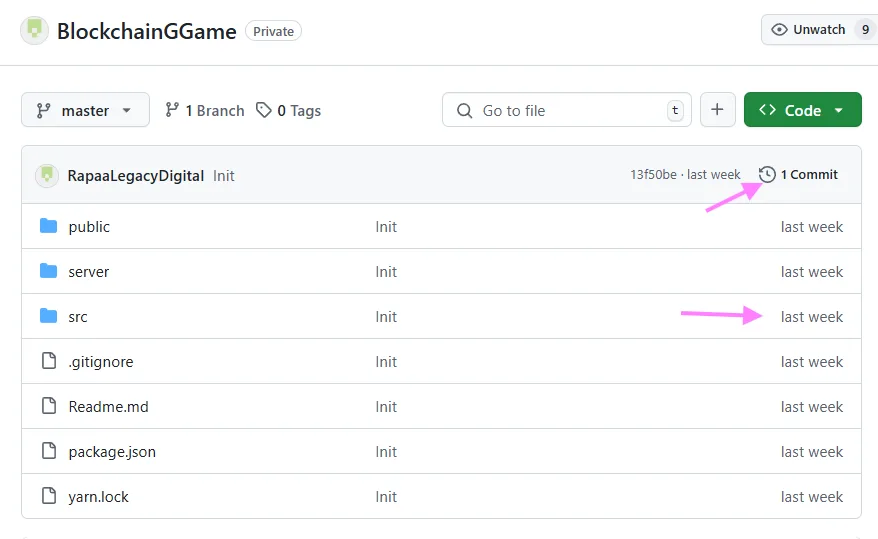
Task: Click the Init commit message in Readme.md row
Action: coord(386,406)
